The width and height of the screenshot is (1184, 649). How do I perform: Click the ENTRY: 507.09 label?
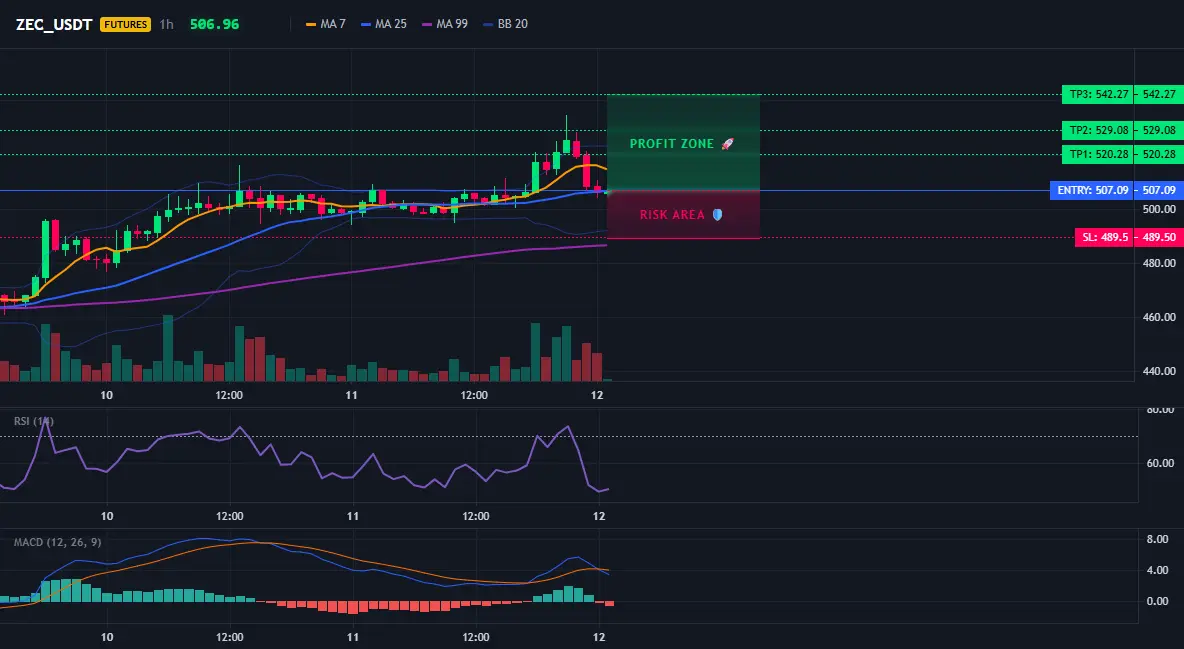1093,190
